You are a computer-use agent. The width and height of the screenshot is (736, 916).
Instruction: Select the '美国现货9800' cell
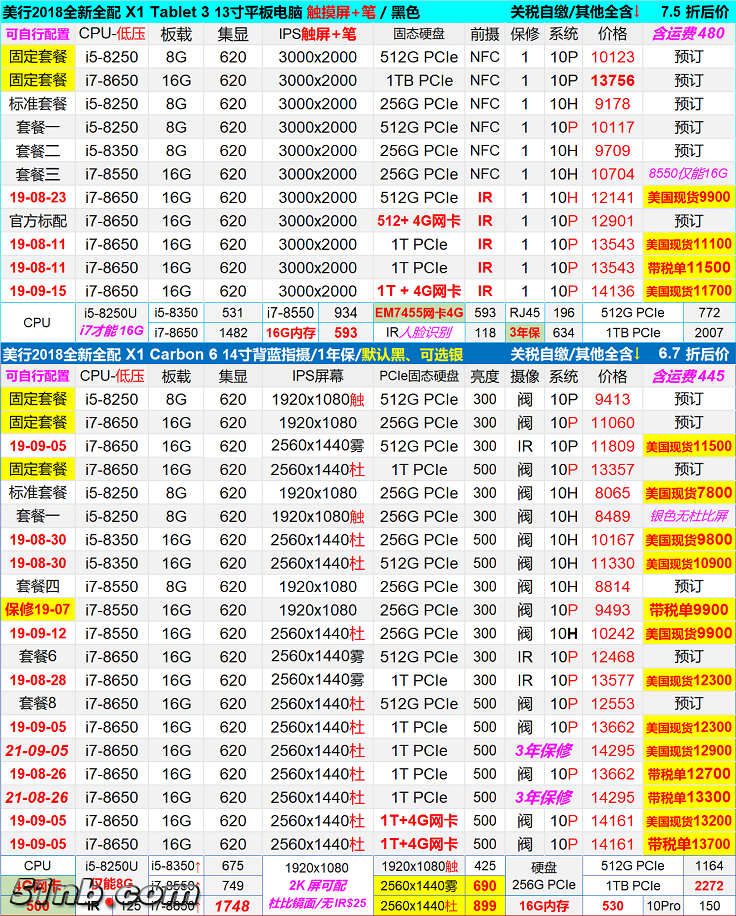688,540
